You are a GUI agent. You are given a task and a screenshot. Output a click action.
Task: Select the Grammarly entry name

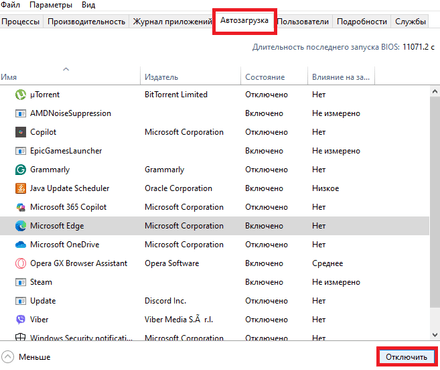50,170
